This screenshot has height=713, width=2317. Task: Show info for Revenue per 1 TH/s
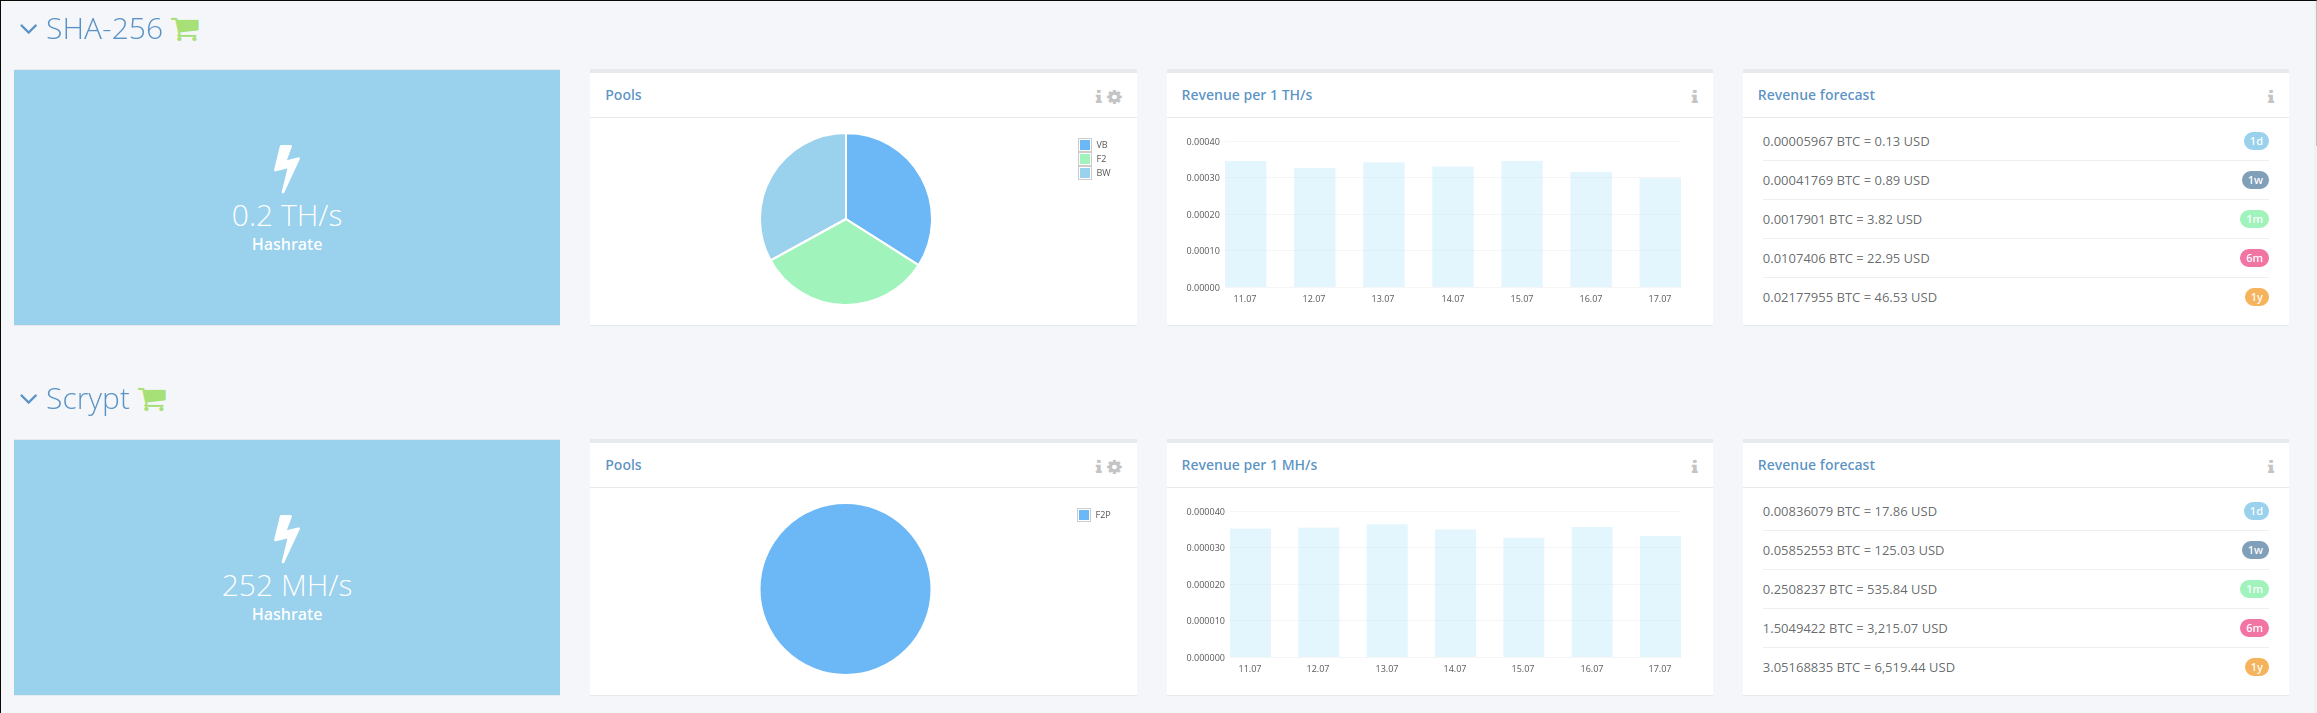point(1694,97)
